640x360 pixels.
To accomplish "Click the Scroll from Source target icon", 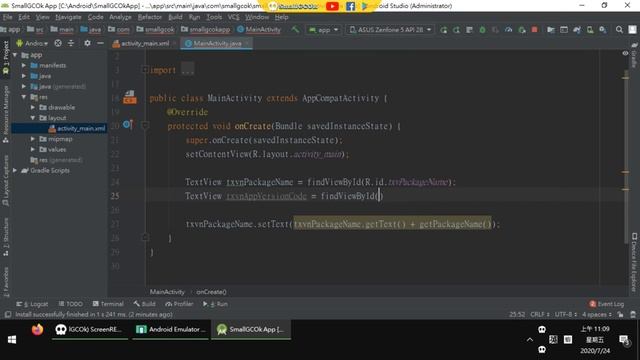I will [58, 43].
